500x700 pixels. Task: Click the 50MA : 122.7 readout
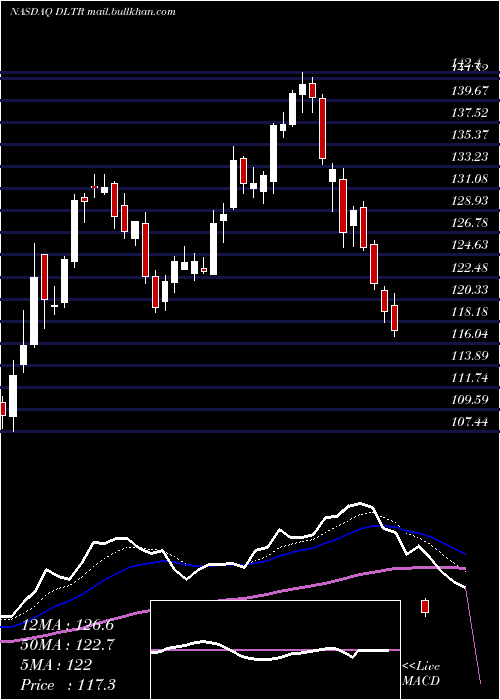pyautogui.click(x=67, y=645)
